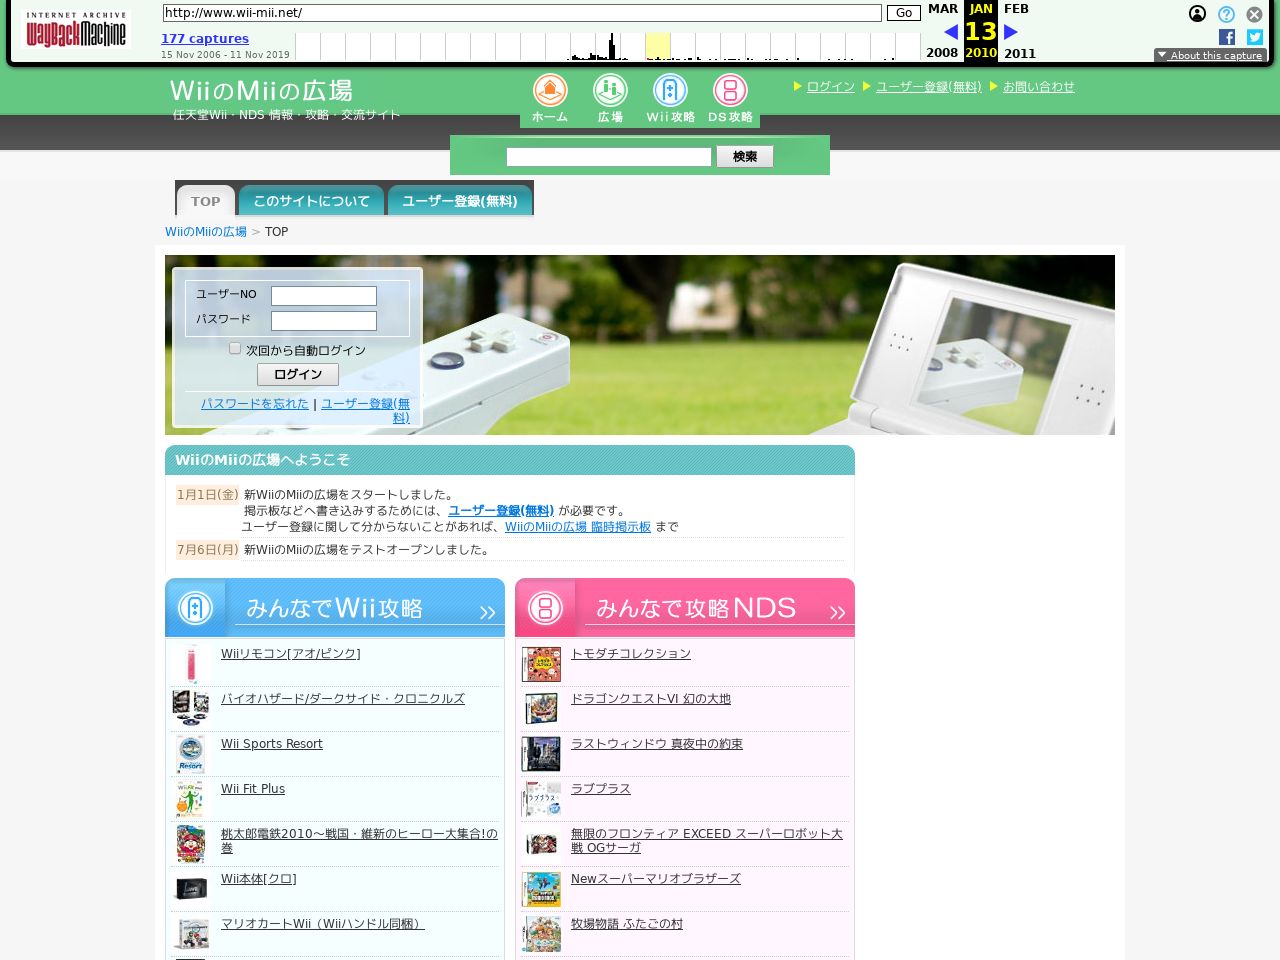Image resolution: width=1280 pixels, height=960 pixels.
Task: Open the 広場 plaza icon
Action: coord(610,99)
